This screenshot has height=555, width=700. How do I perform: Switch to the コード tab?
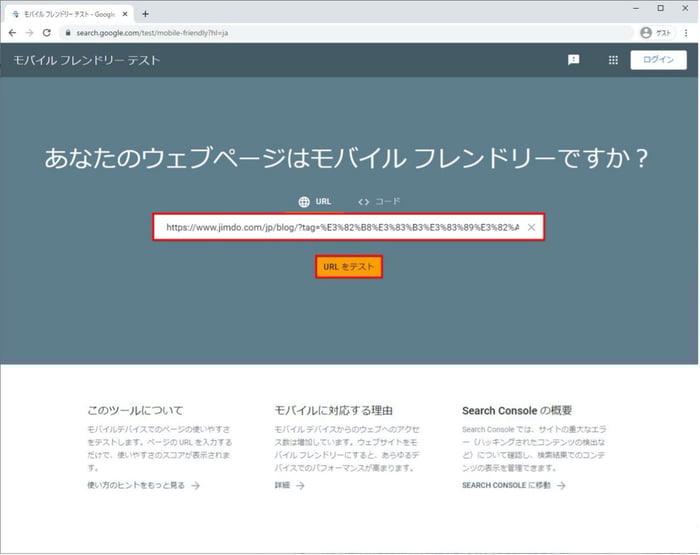tap(379, 202)
